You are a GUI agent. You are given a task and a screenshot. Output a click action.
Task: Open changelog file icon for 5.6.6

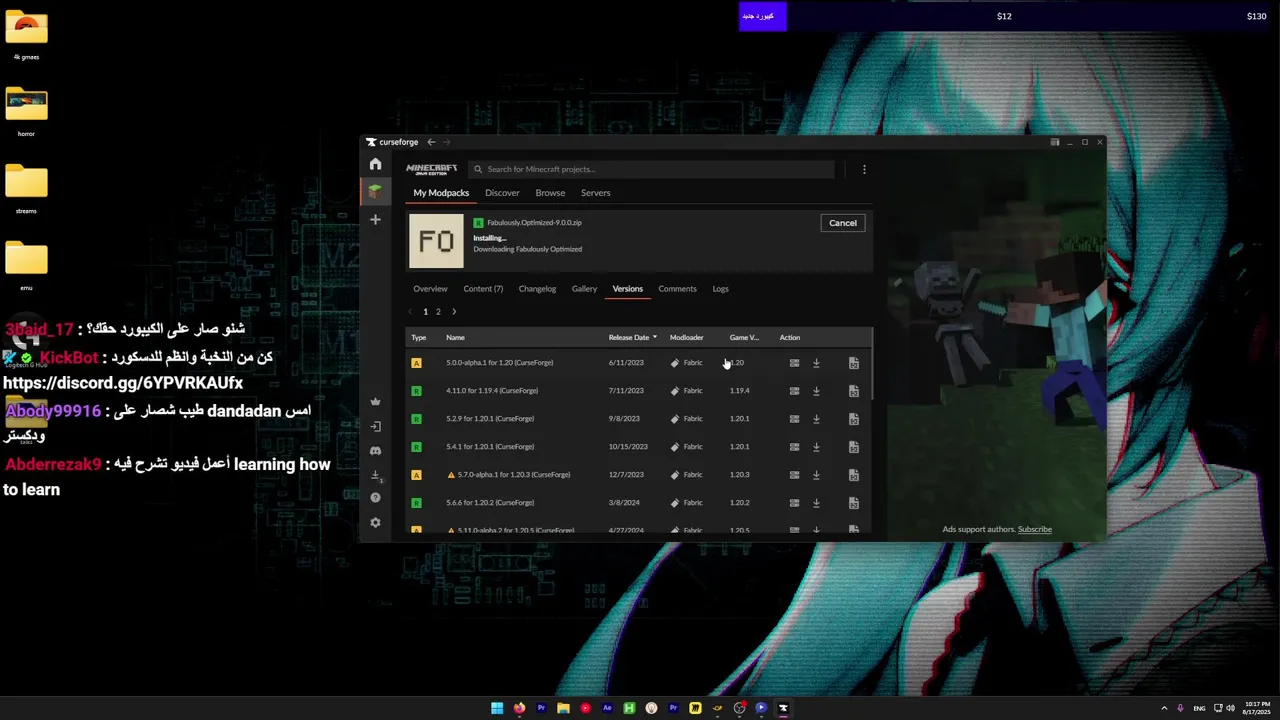853,503
